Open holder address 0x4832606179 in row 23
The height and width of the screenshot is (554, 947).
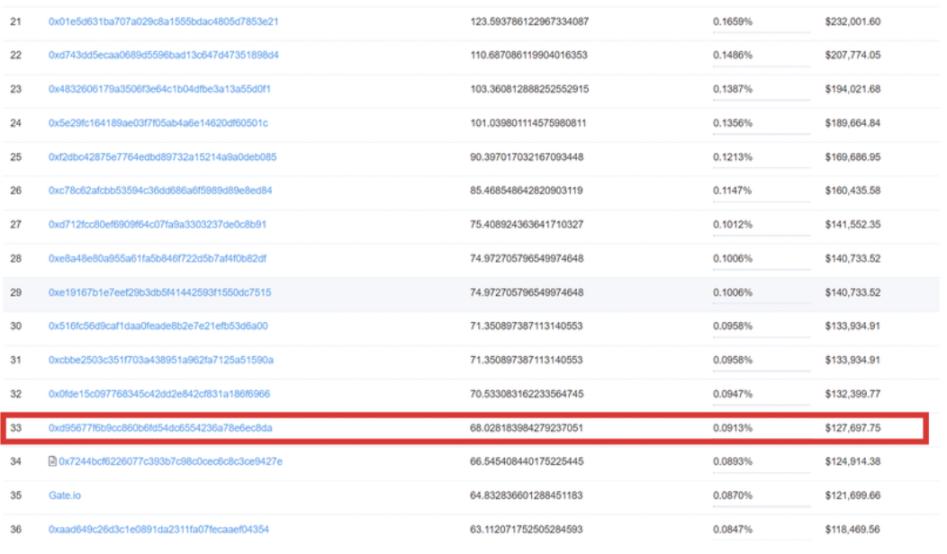pyautogui.click(x=160, y=89)
